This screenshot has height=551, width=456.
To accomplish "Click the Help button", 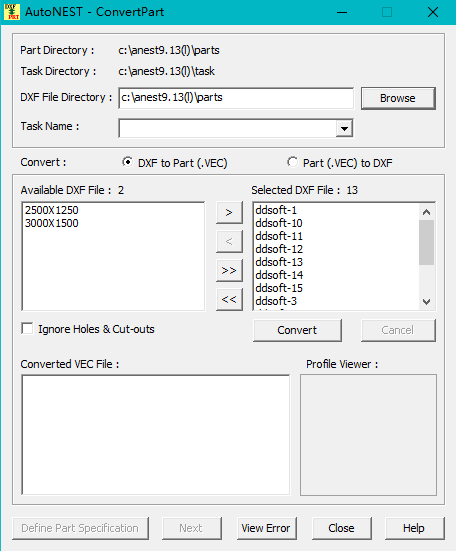I will [x=415, y=528].
